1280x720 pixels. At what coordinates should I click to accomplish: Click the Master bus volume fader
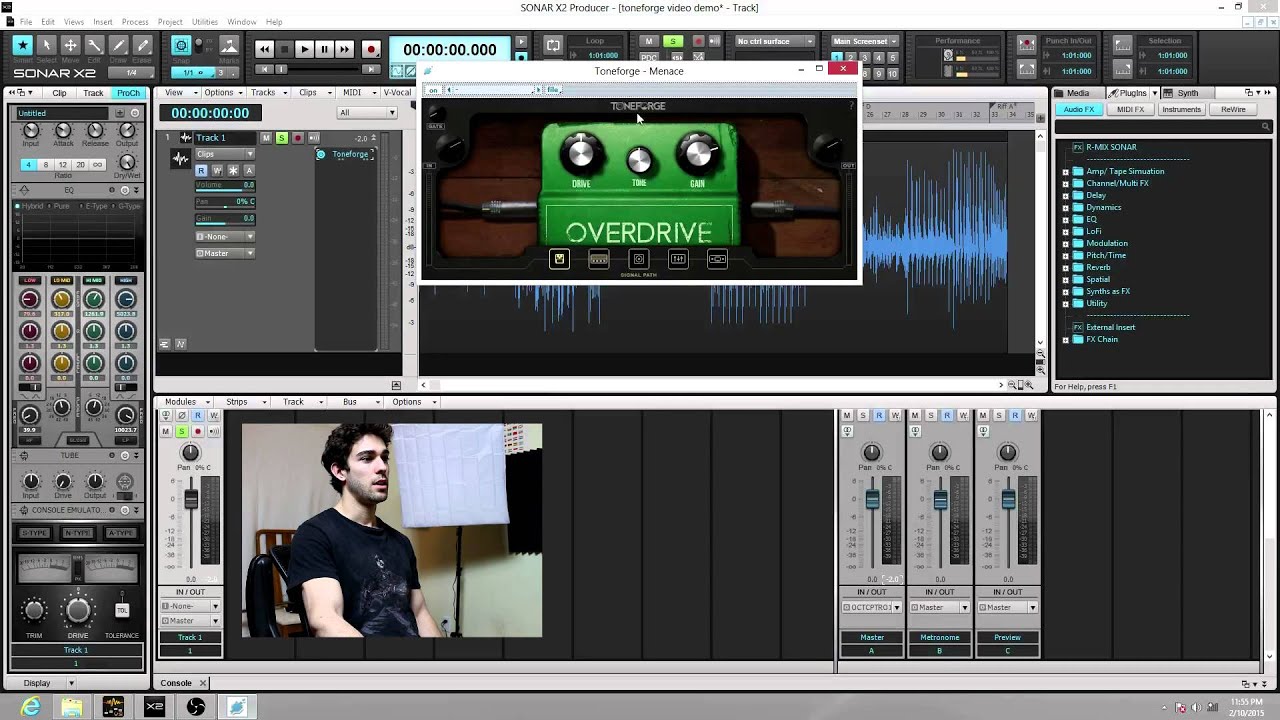[872, 499]
